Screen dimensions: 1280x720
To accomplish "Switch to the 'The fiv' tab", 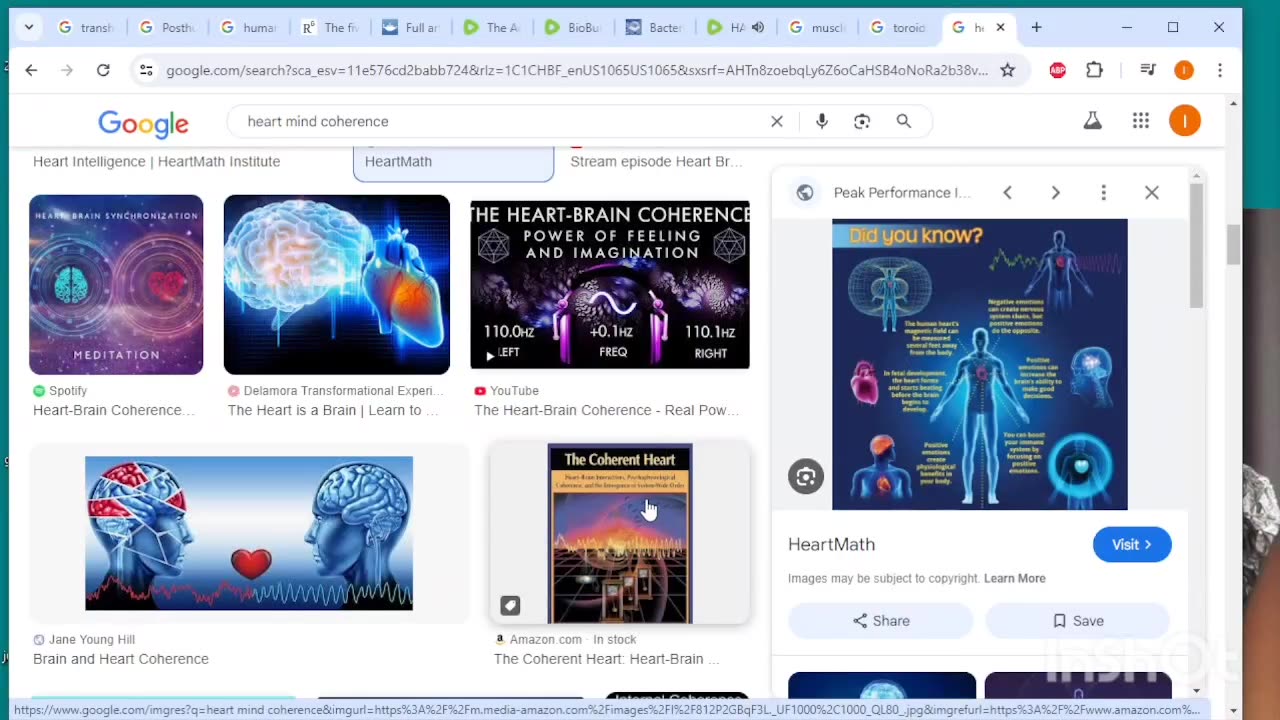I will click(332, 28).
